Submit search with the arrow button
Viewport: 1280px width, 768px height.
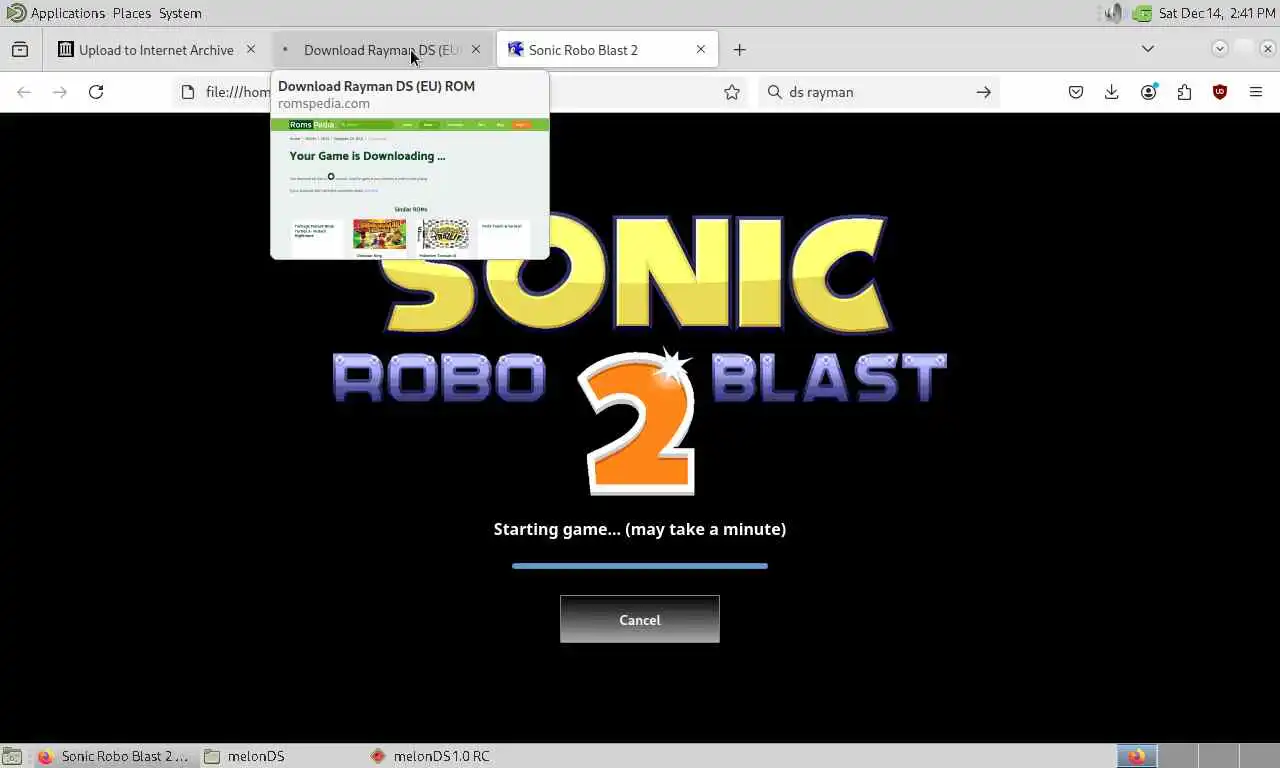(x=984, y=92)
